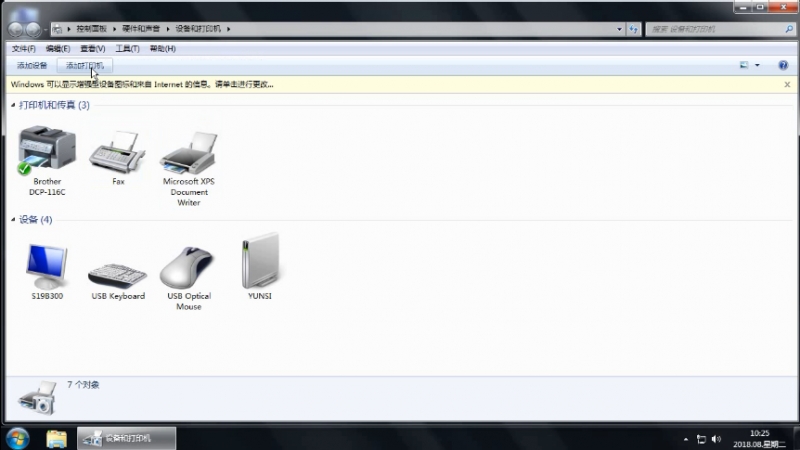This screenshot has height=450, width=800.
Task: Show hidden system tray icons
Action: 686,439
